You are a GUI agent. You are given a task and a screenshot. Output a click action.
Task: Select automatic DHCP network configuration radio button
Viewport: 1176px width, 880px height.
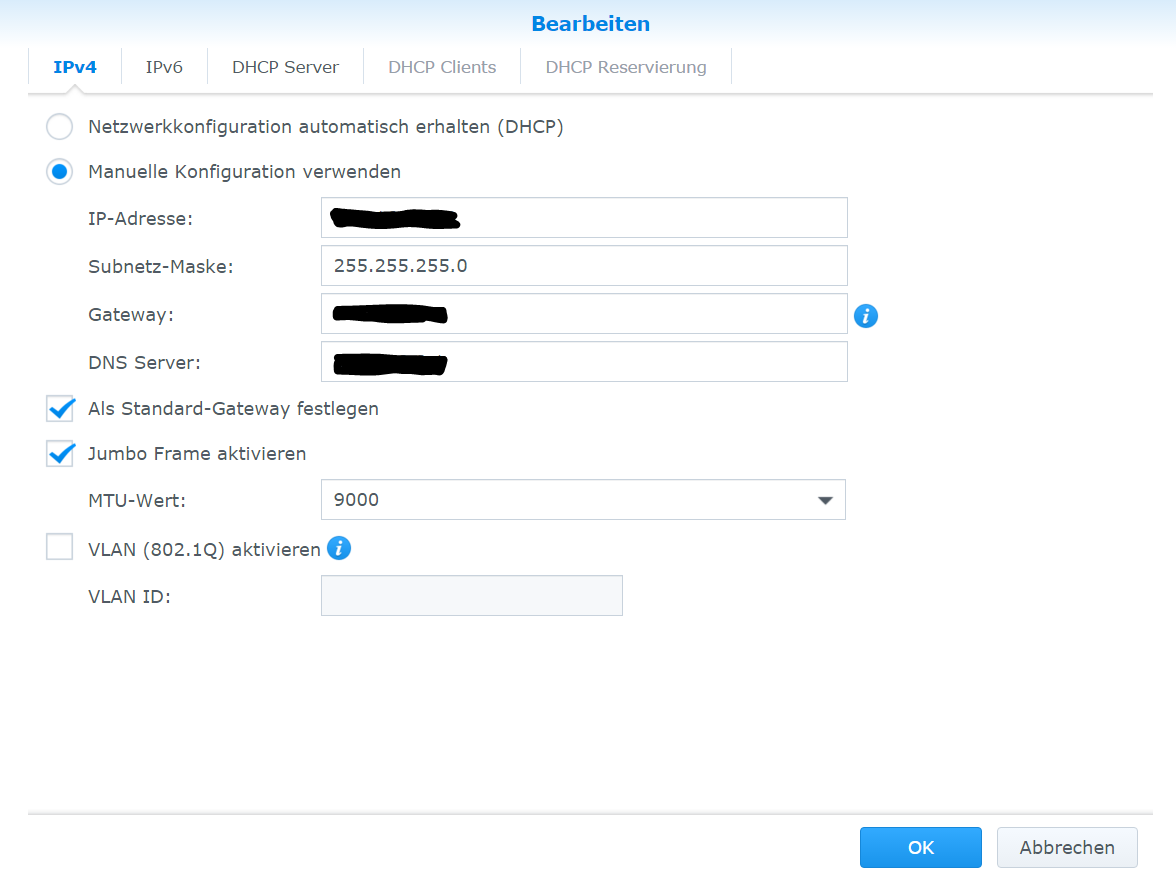tap(60, 127)
